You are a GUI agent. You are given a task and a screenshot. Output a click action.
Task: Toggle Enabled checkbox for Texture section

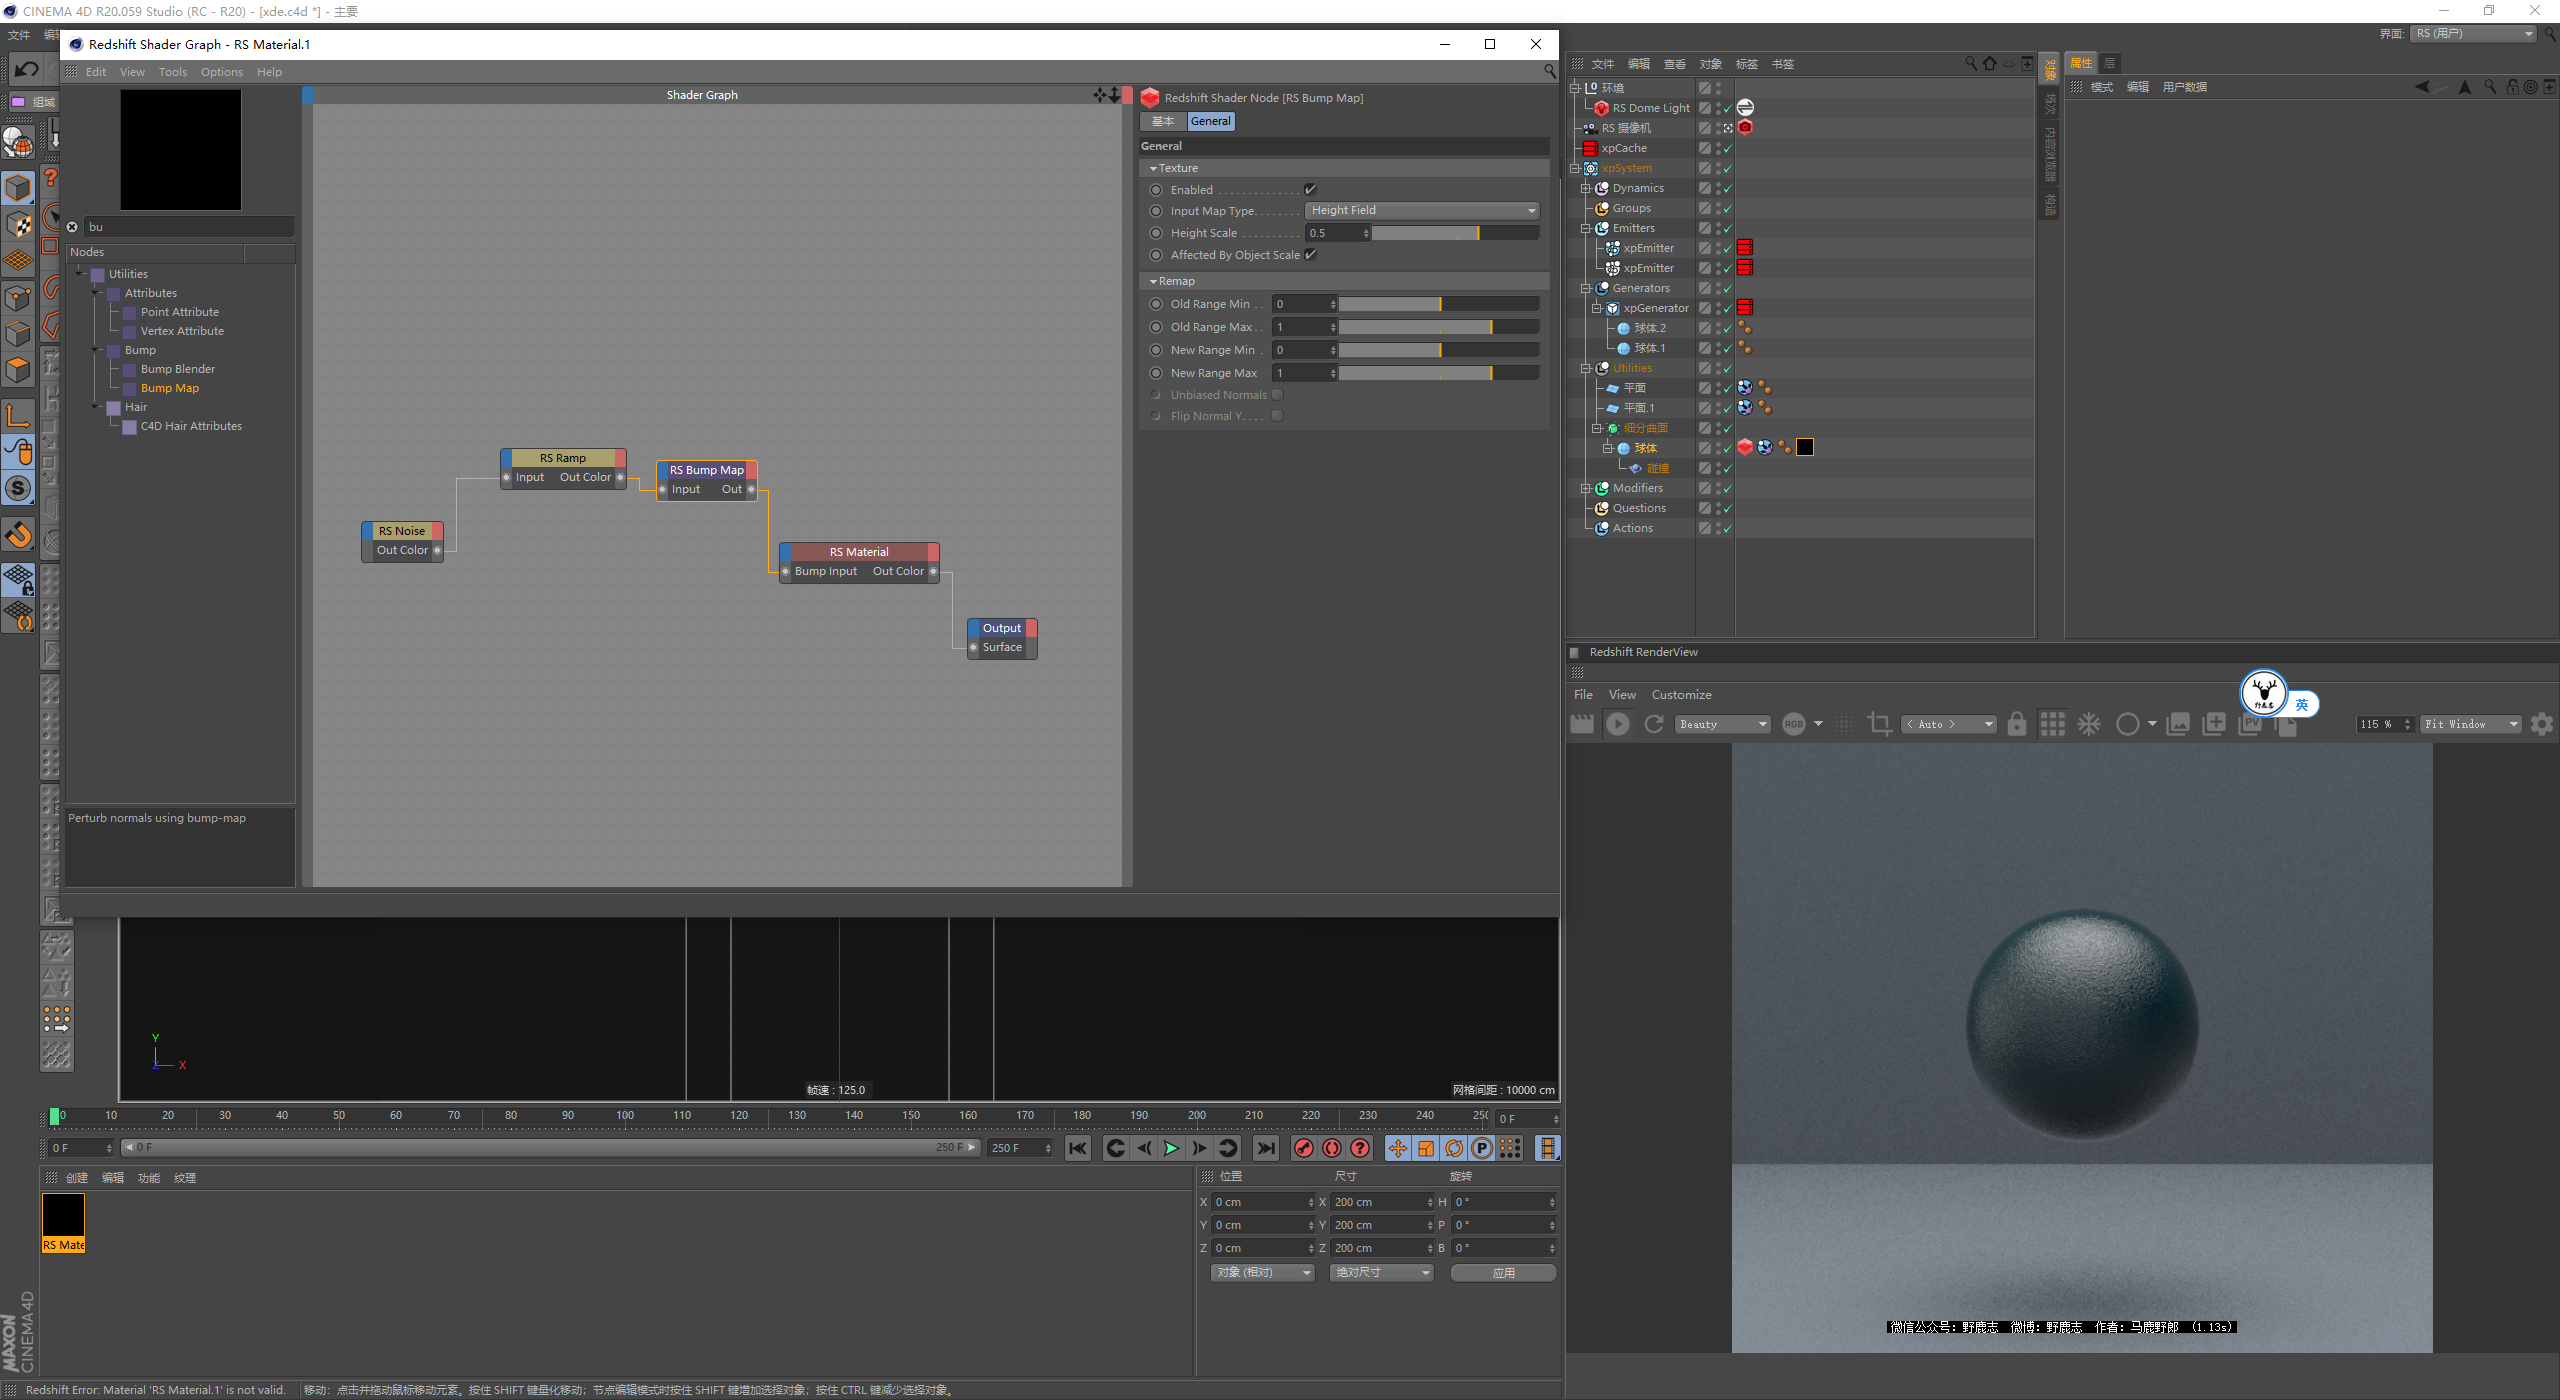1305,190
